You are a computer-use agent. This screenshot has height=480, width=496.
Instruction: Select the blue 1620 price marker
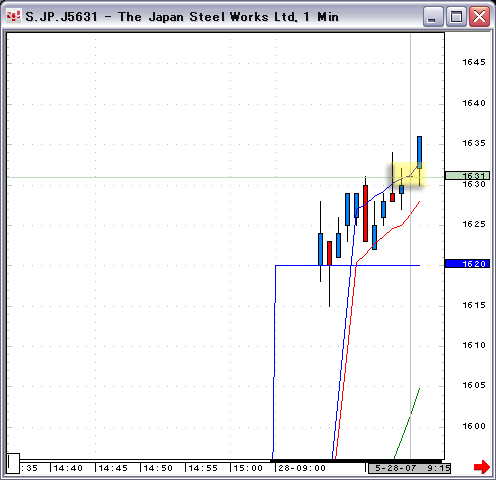pyautogui.click(x=467, y=264)
